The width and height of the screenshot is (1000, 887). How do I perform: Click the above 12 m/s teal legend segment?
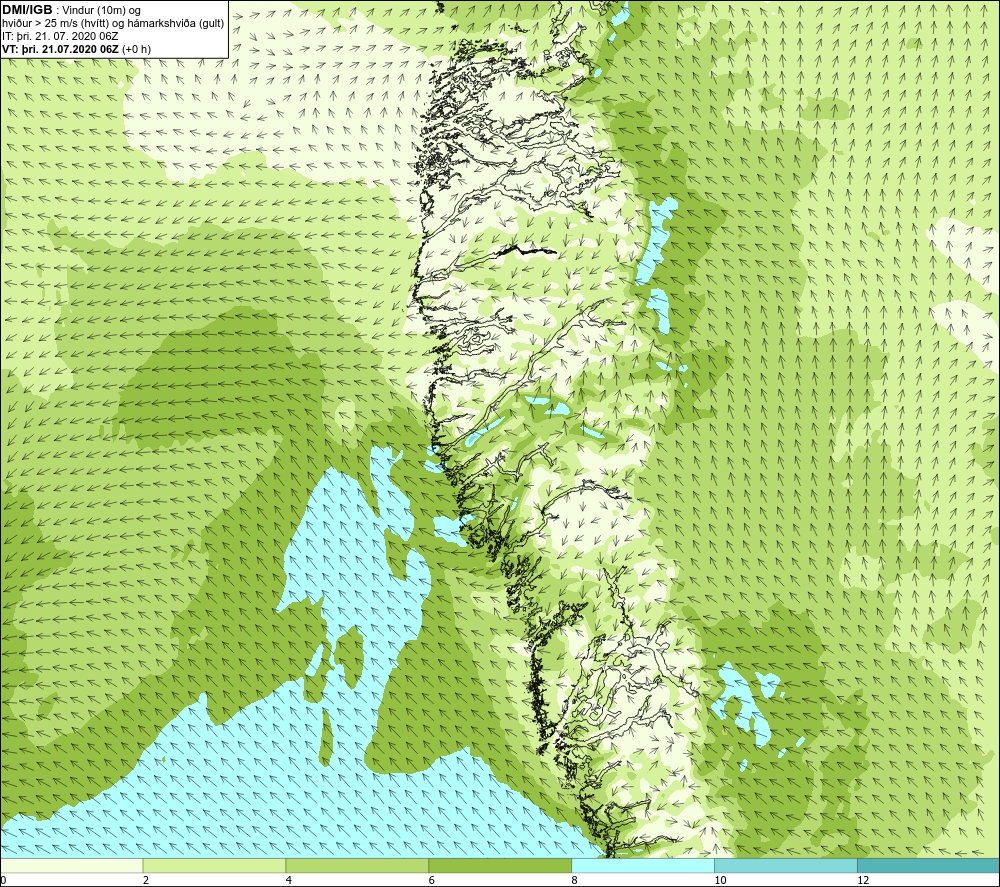tap(929, 865)
